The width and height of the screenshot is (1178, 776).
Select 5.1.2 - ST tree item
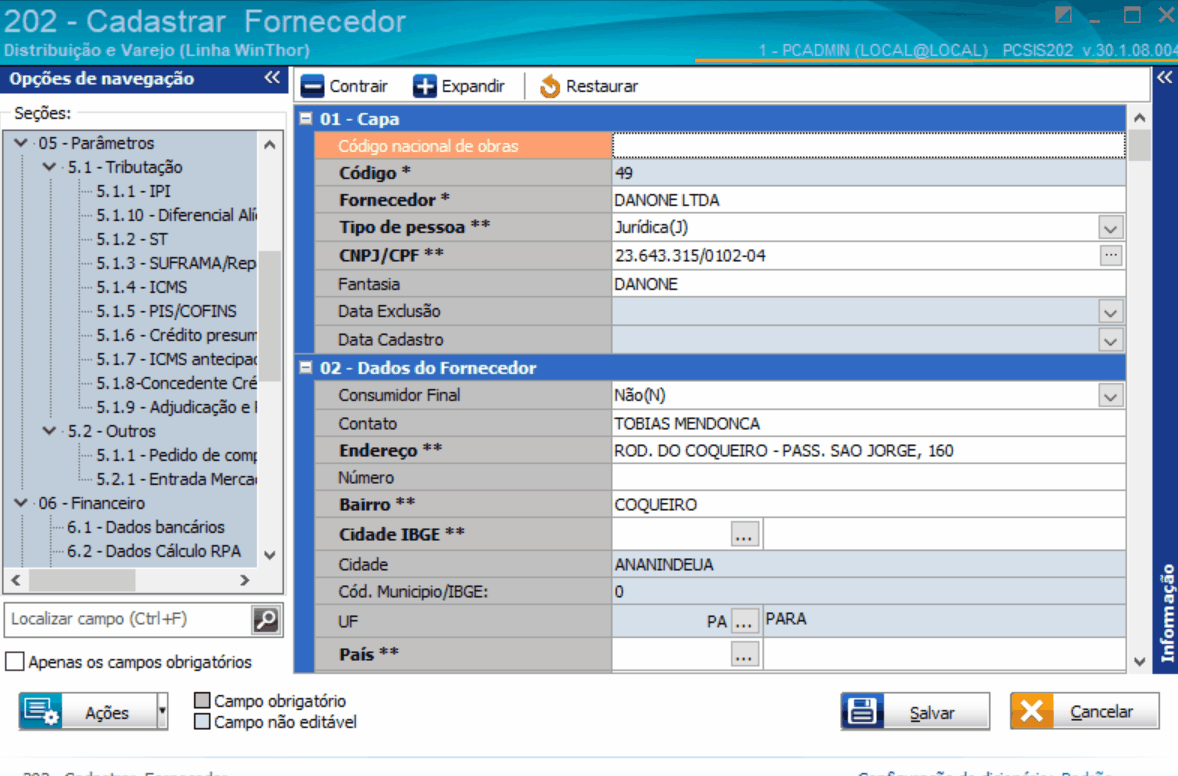(131, 239)
